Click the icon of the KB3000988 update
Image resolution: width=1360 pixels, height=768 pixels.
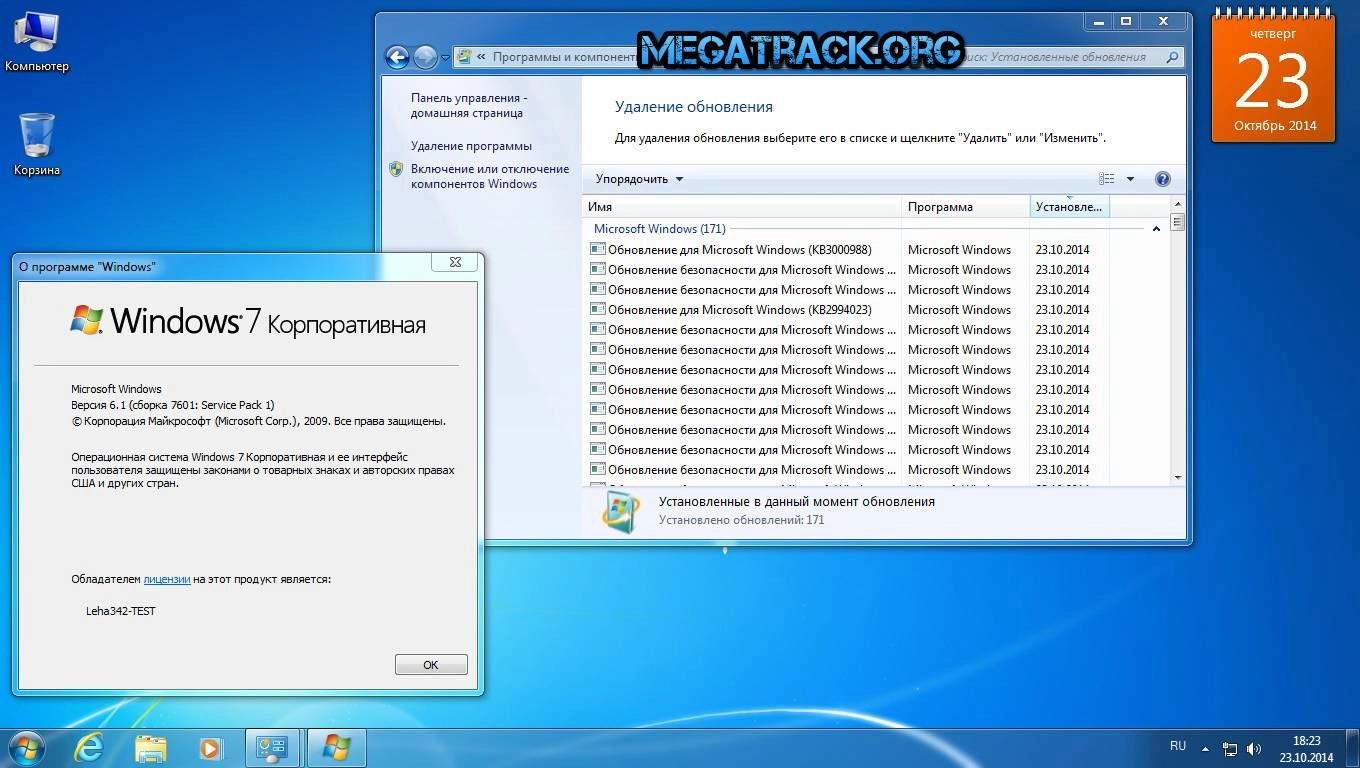[x=597, y=249]
